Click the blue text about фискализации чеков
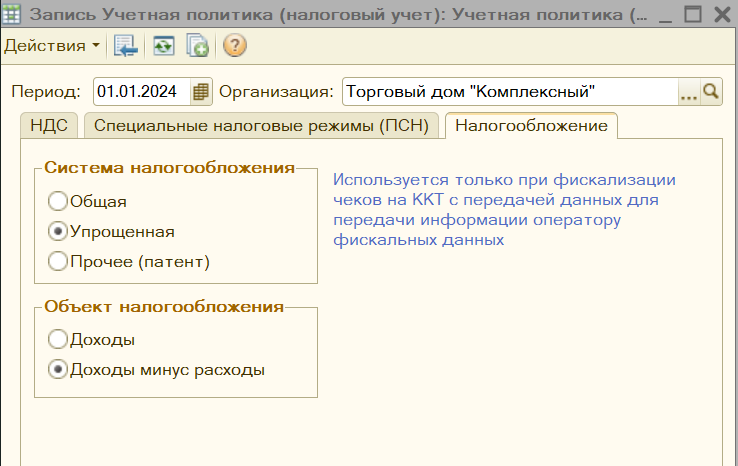 [x=504, y=209]
